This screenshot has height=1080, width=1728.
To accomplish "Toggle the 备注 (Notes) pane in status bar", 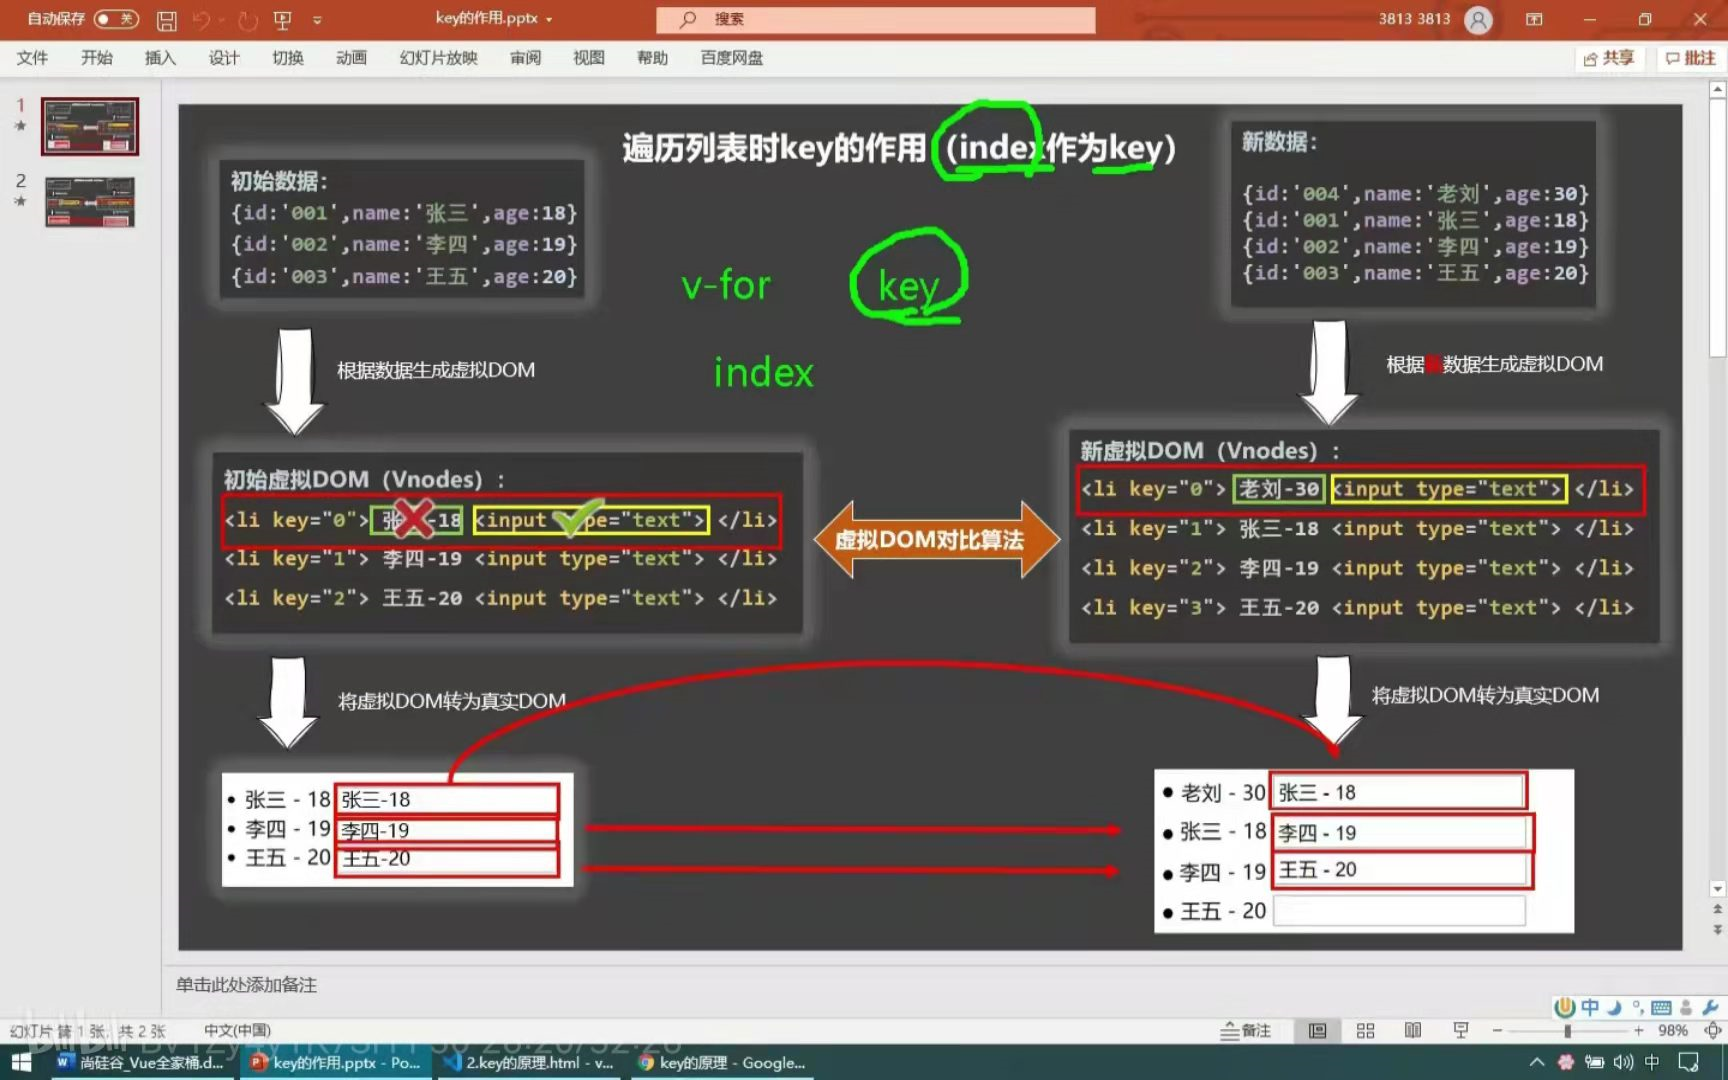I will (1245, 1030).
